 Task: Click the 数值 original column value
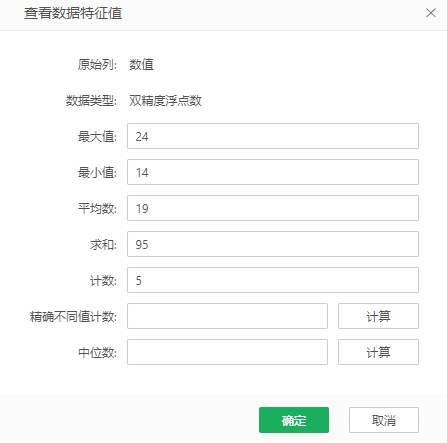point(141,64)
